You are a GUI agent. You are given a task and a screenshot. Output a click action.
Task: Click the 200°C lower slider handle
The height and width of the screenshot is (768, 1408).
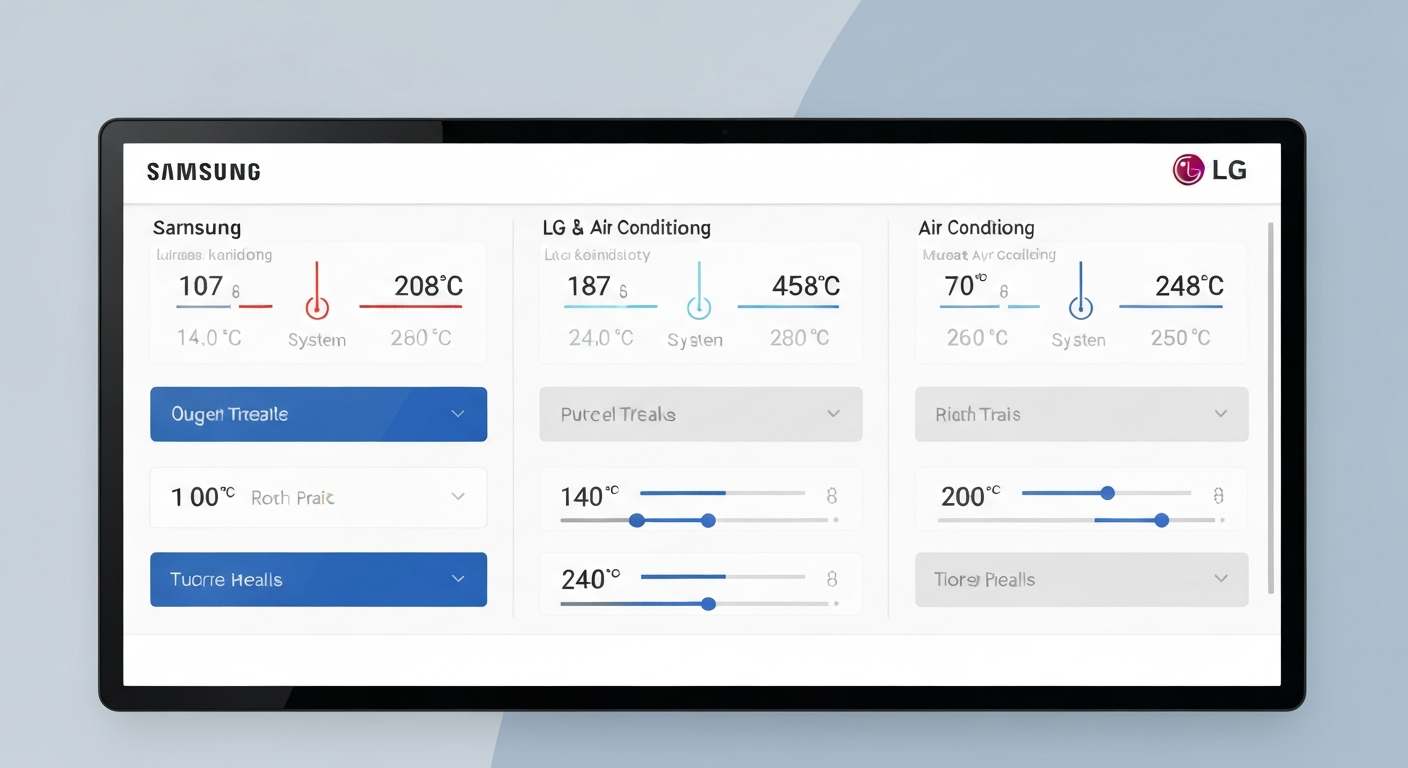click(x=1161, y=520)
